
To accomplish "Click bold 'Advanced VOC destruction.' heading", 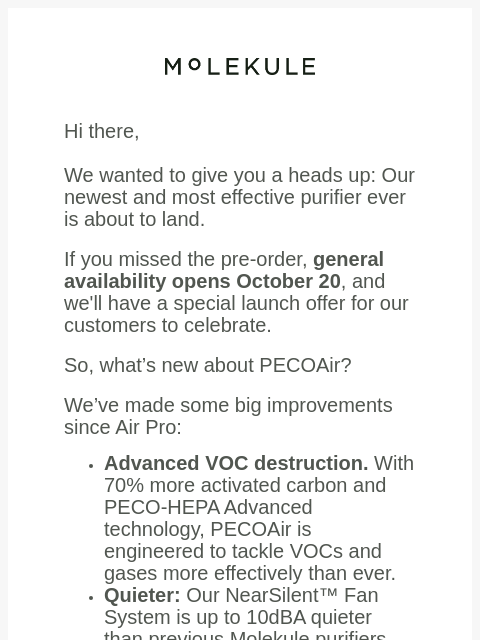I will pos(236,464).
